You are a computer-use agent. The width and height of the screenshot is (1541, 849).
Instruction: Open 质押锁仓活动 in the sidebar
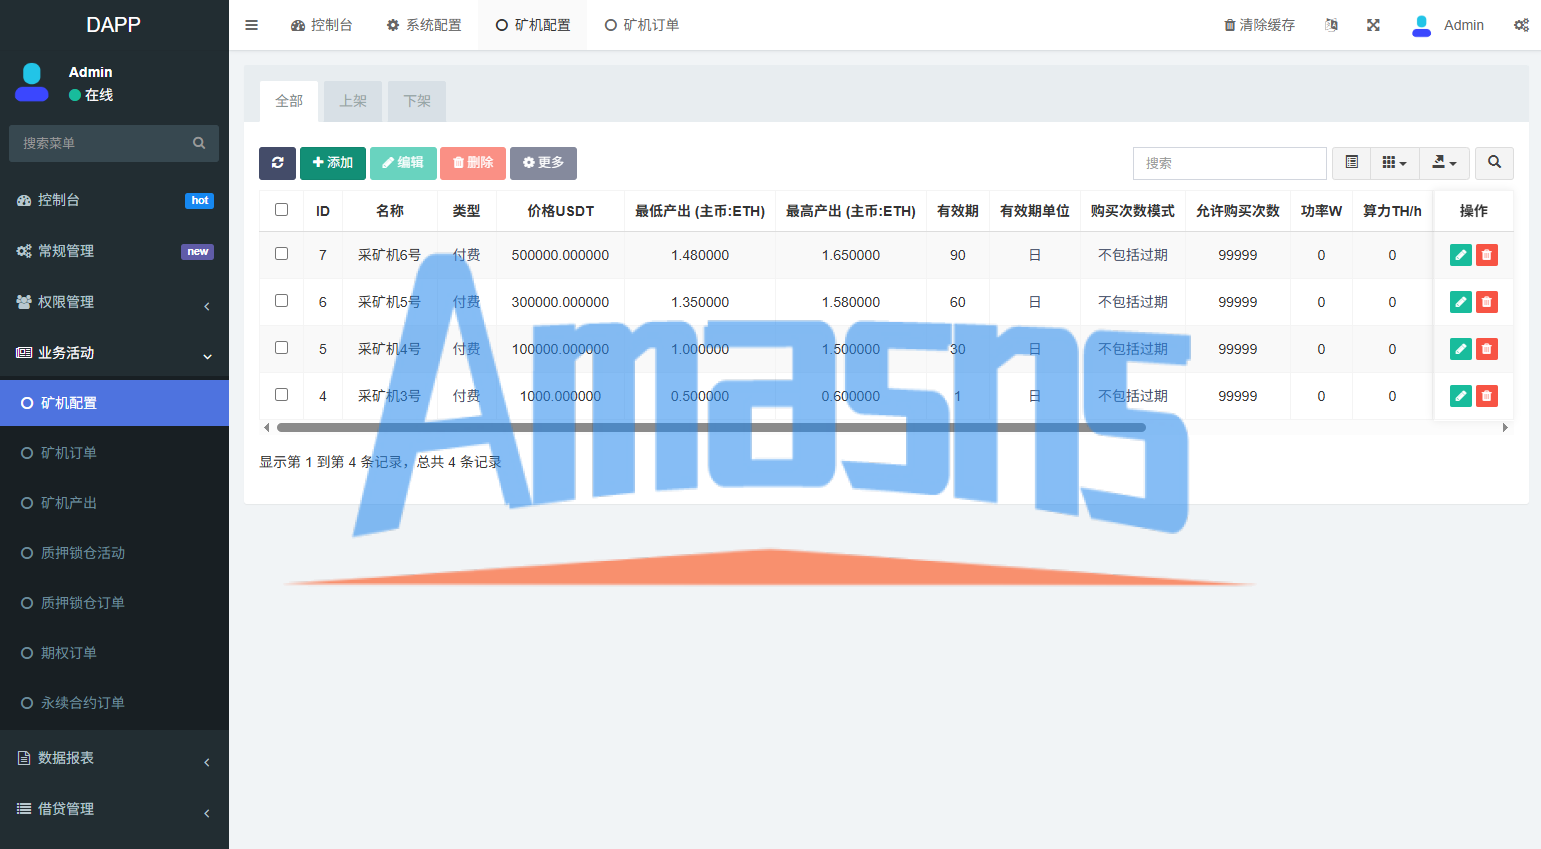point(114,553)
